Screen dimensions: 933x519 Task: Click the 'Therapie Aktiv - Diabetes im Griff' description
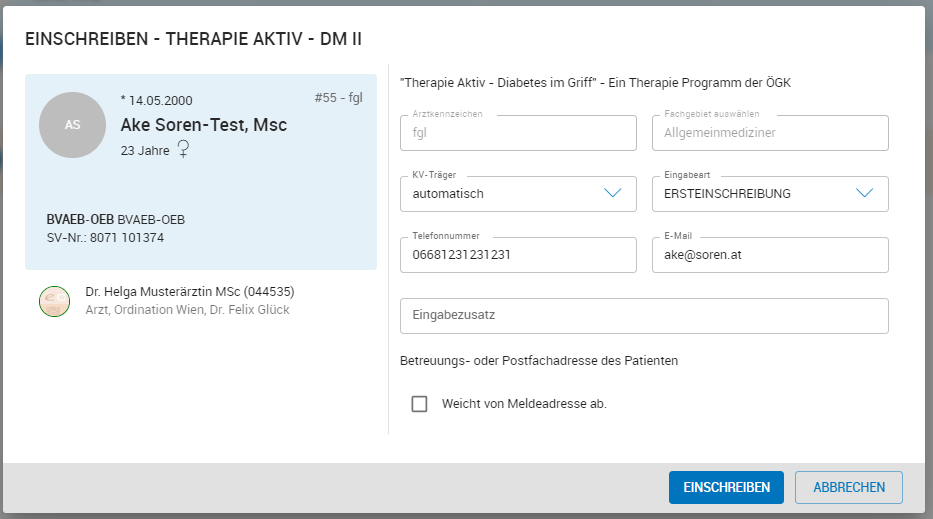[596, 83]
